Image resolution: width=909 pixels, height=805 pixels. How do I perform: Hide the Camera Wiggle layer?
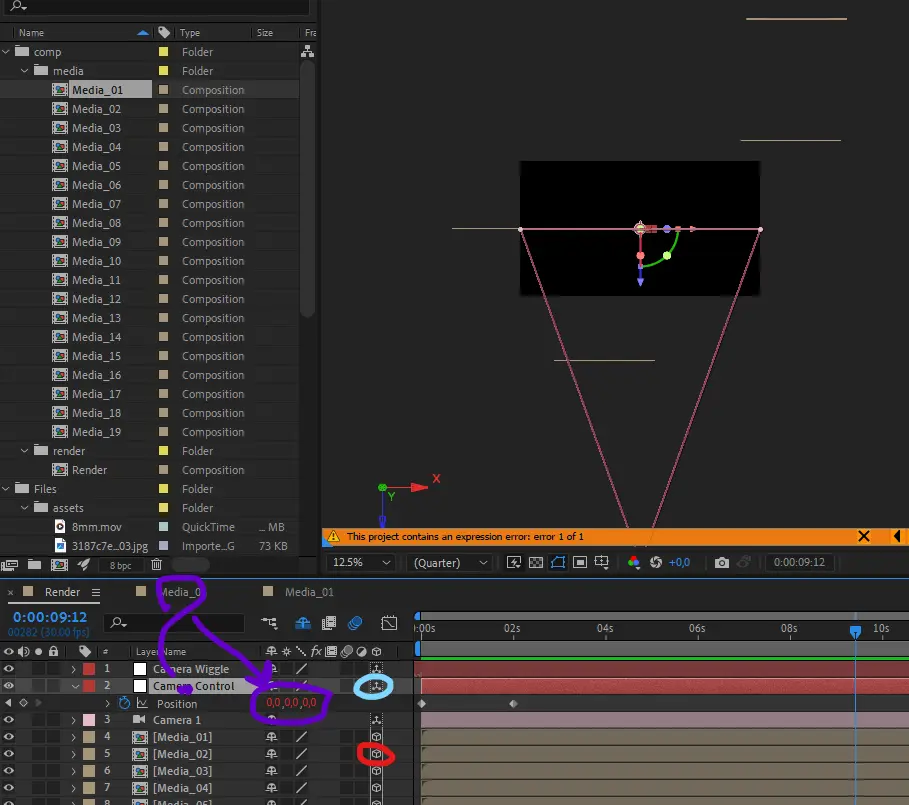[10, 669]
